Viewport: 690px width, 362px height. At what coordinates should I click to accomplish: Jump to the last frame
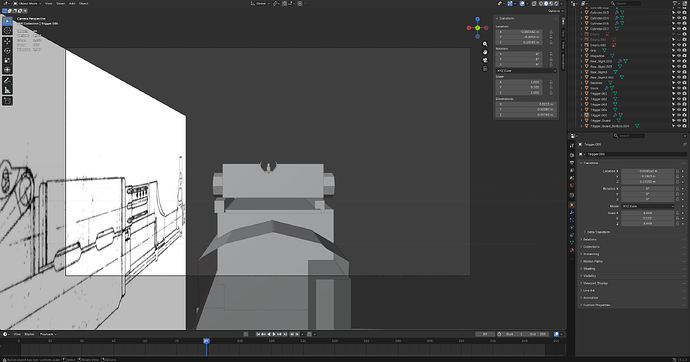[285, 334]
